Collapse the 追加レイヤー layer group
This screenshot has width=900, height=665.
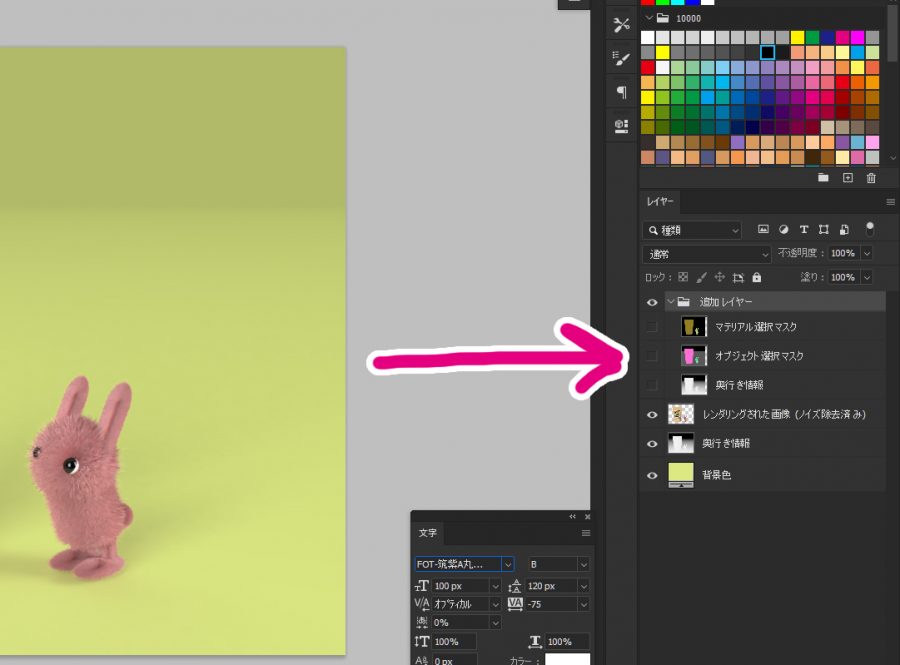click(670, 301)
